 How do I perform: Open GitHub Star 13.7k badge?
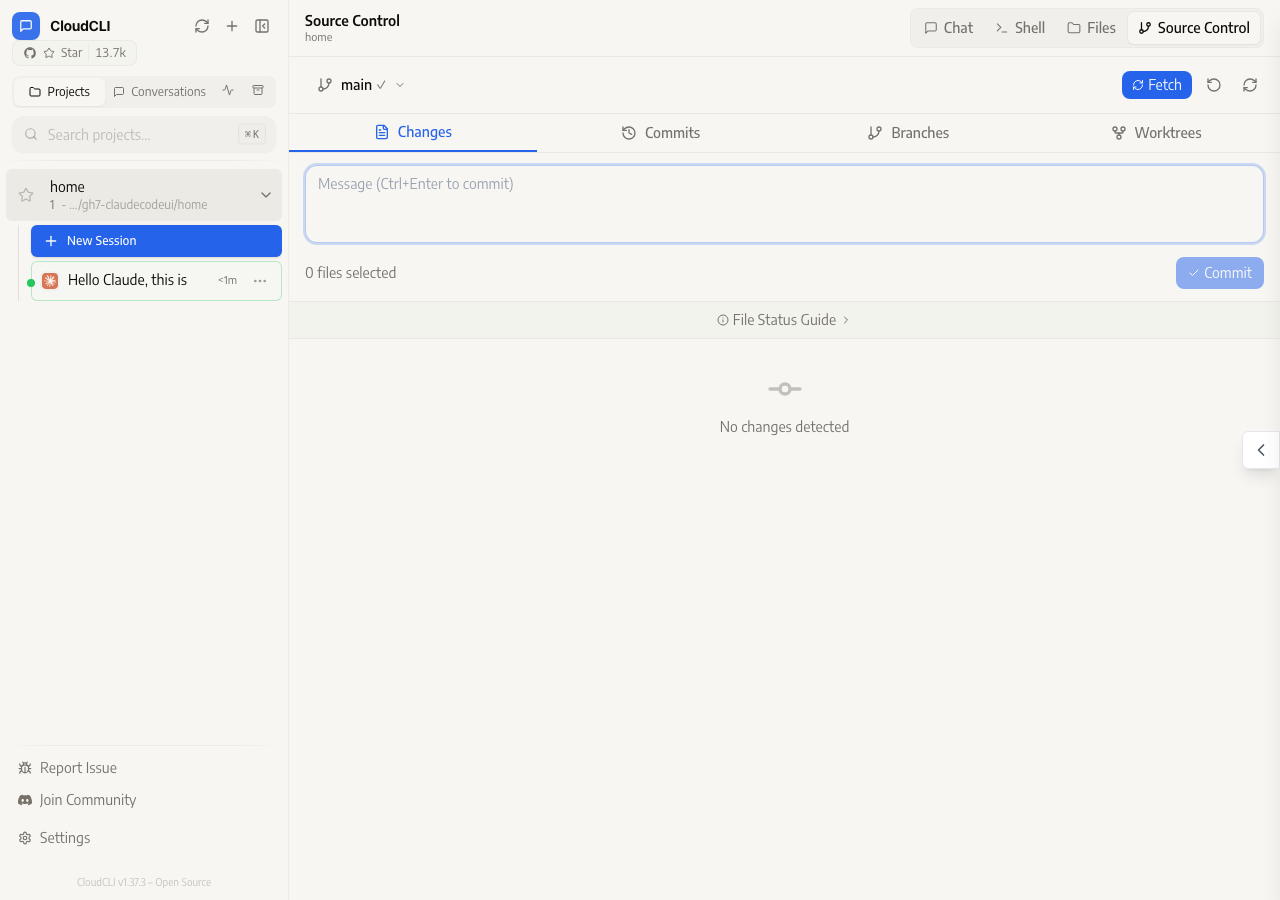(75, 53)
